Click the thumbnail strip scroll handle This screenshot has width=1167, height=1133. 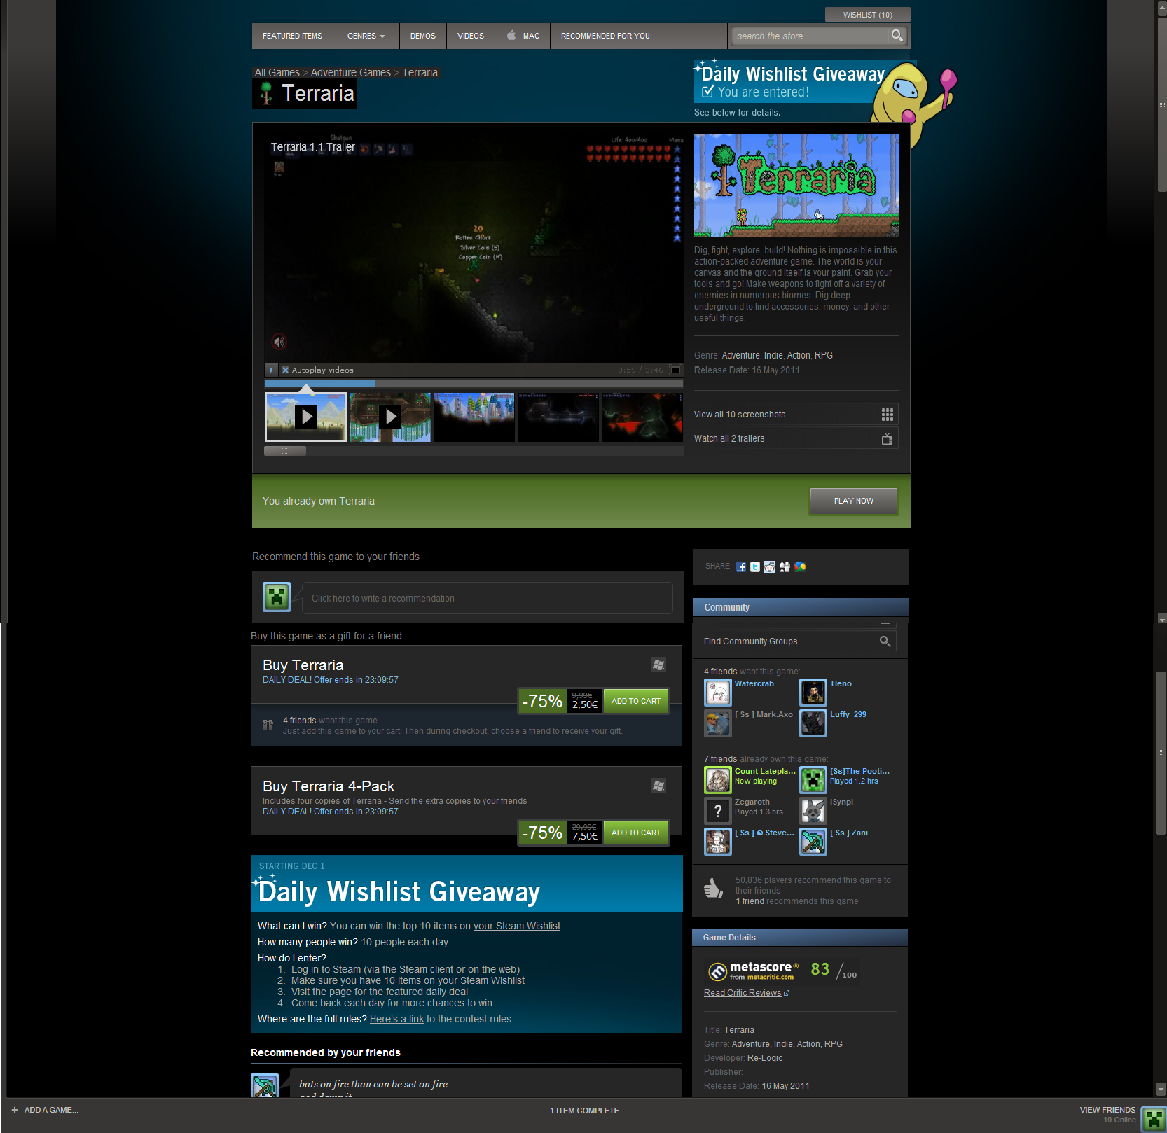pos(285,450)
